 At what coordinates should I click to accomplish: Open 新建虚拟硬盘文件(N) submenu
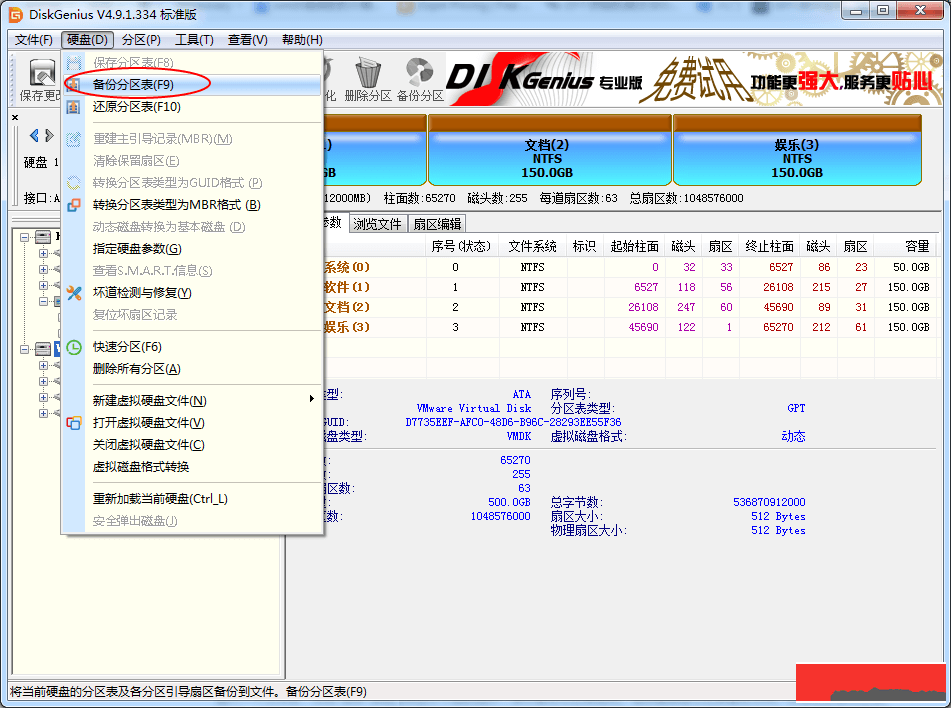[x=149, y=401]
